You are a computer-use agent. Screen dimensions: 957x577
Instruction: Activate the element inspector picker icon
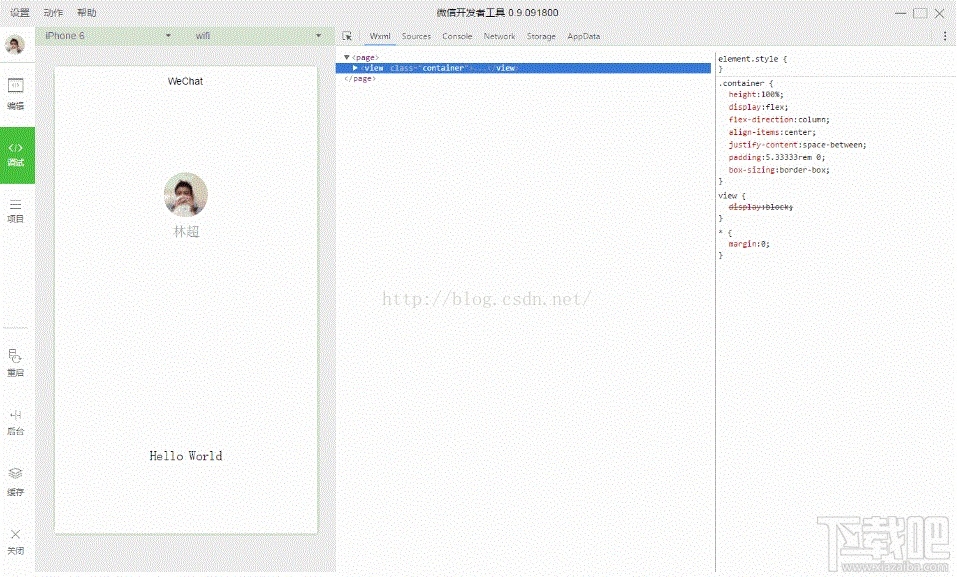[347, 37]
